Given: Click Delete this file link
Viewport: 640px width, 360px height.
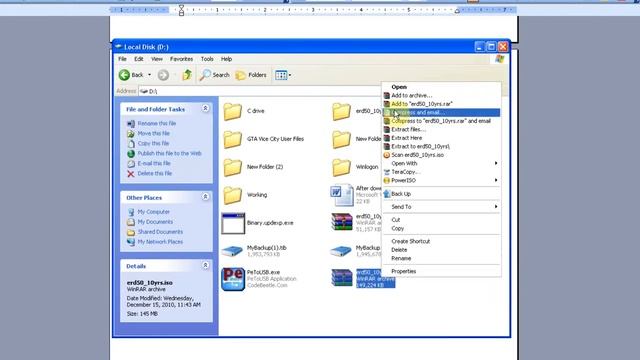Looking at the screenshot, I should tap(155, 173).
